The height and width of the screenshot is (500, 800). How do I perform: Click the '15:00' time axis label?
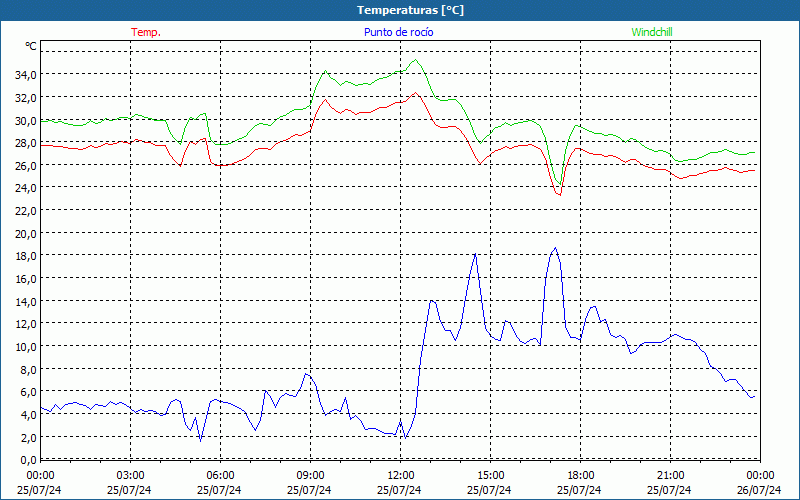click(490, 476)
